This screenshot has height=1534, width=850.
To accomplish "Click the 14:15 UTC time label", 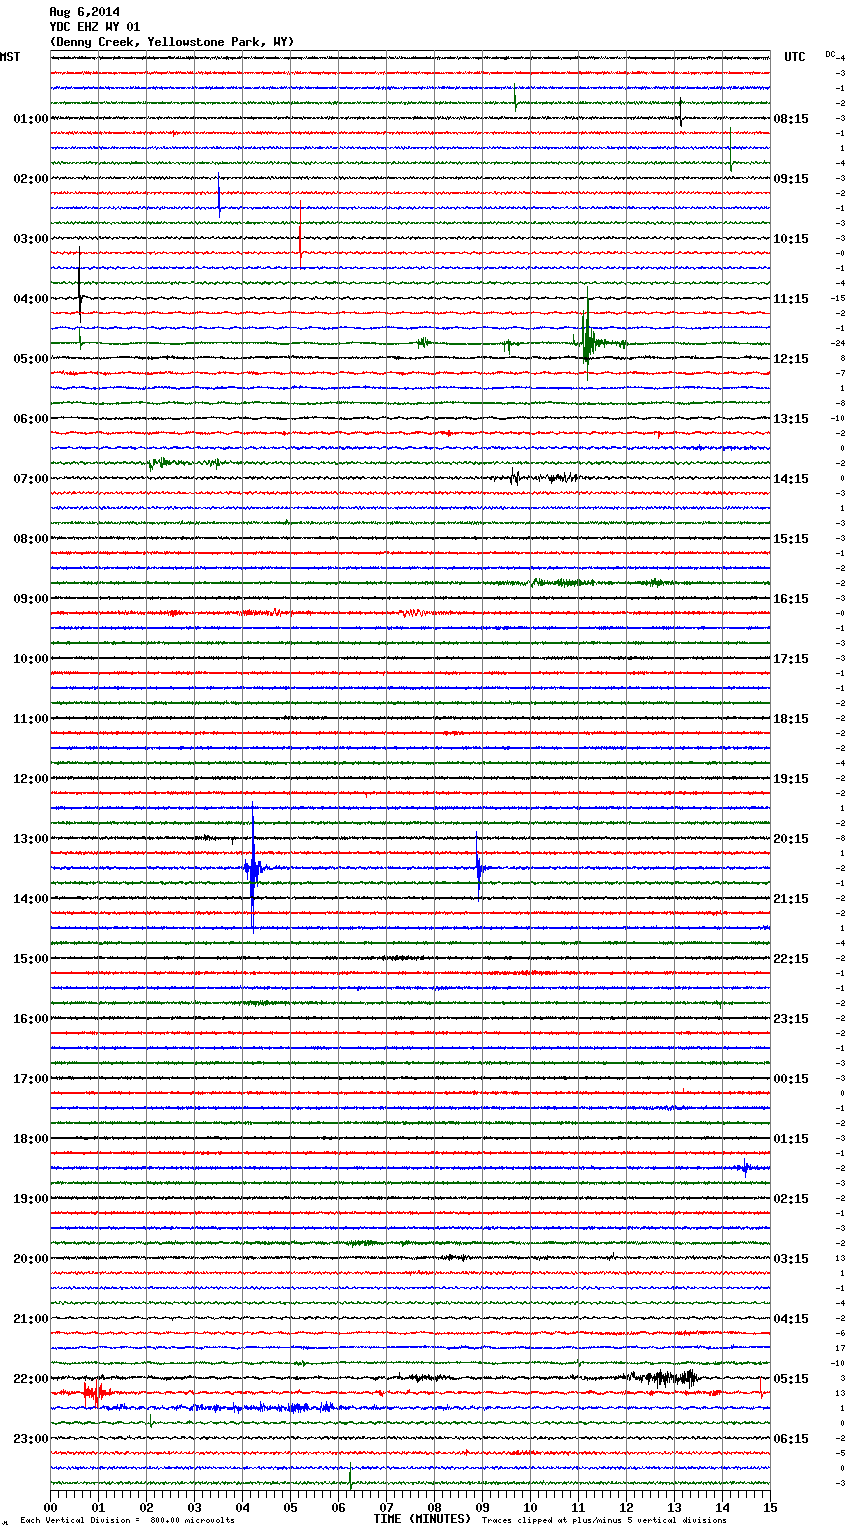I will pyautogui.click(x=791, y=479).
